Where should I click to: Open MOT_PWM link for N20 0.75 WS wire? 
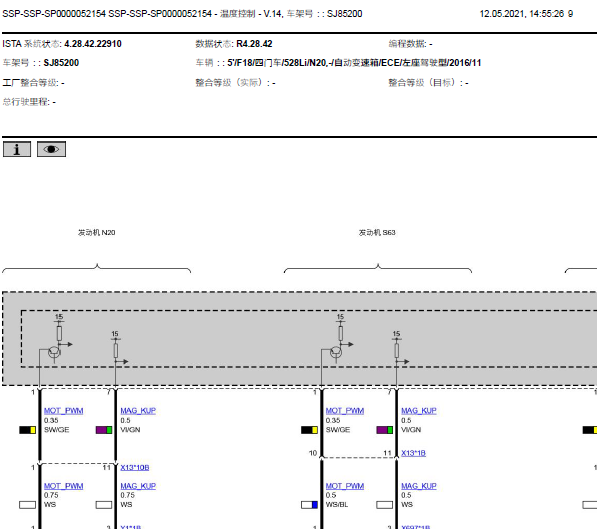pos(64,486)
